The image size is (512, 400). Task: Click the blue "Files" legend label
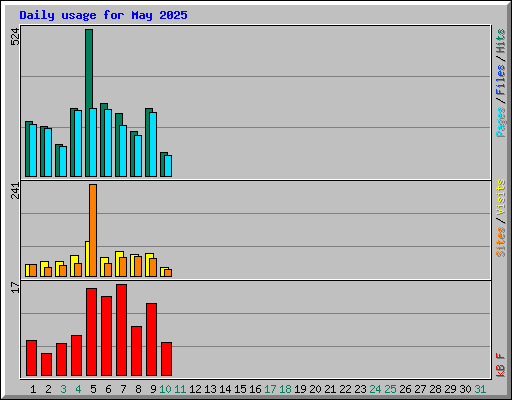pos(500,80)
